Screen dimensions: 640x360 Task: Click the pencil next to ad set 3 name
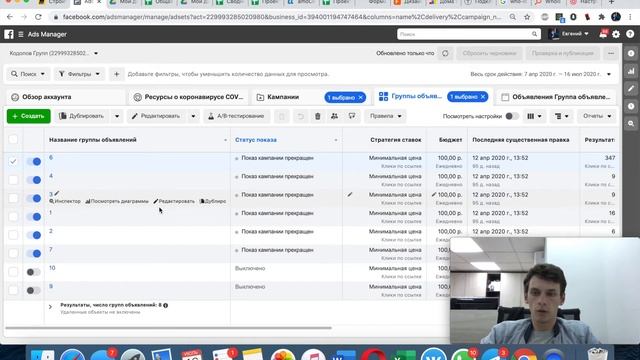coord(57,193)
